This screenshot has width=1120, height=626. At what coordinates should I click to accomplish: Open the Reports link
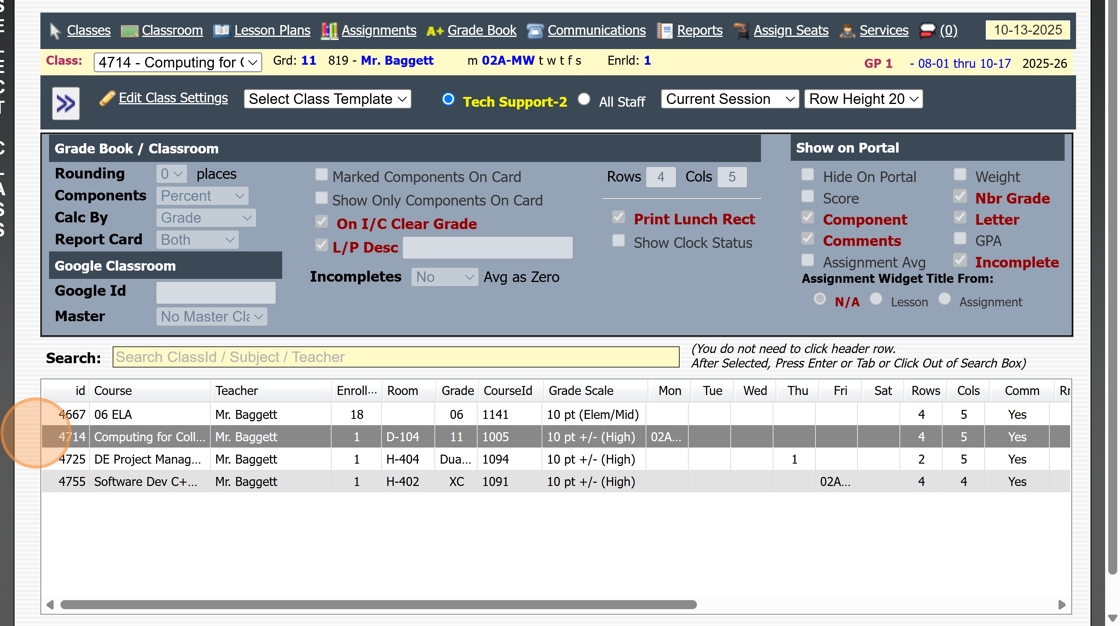699,30
